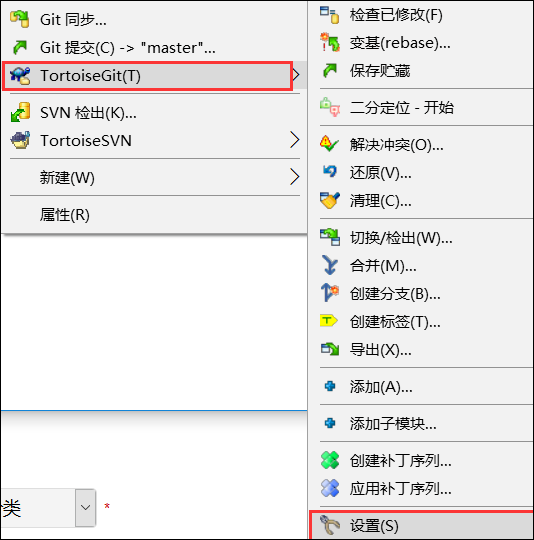Click the Git 同步 sync icon
The width and height of the screenshot is (534, 540).
(20, 19)
